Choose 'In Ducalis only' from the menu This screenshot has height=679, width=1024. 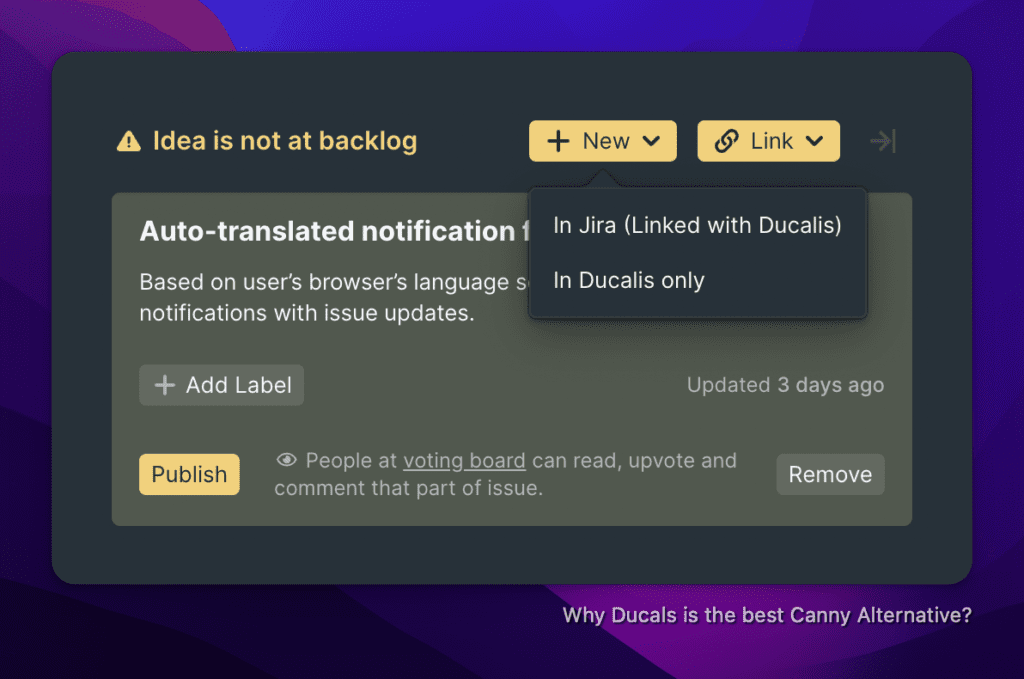coord(628,280)
